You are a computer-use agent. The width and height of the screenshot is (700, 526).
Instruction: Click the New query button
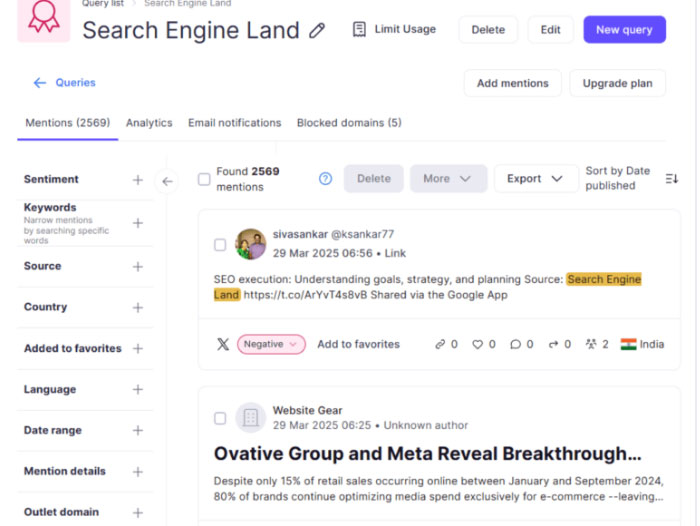625,29
